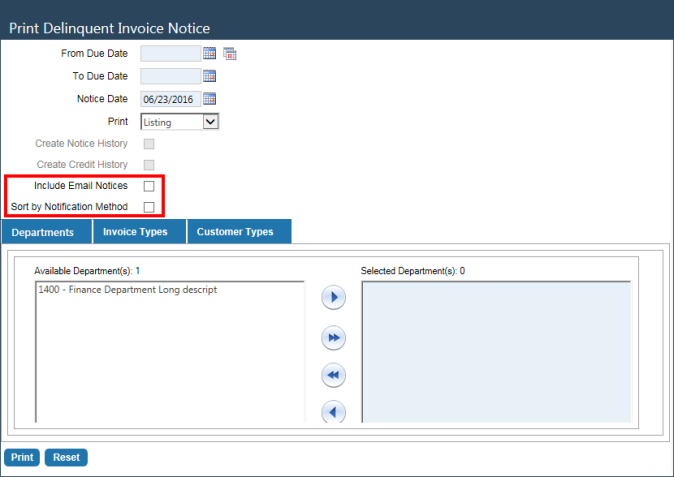Remove all departments from Selected list
This screenshot has height=477, width=674.
[x=333, y=375]
